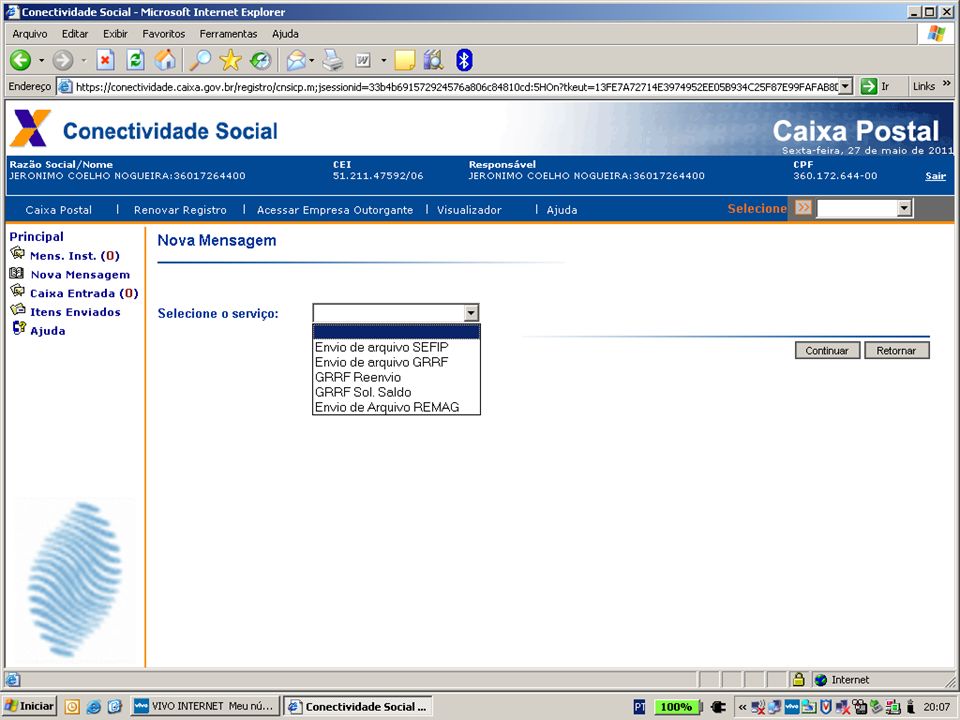Select Envio de arquivo SEFIP option
The image size is (960, 720).
click(396, 347)
